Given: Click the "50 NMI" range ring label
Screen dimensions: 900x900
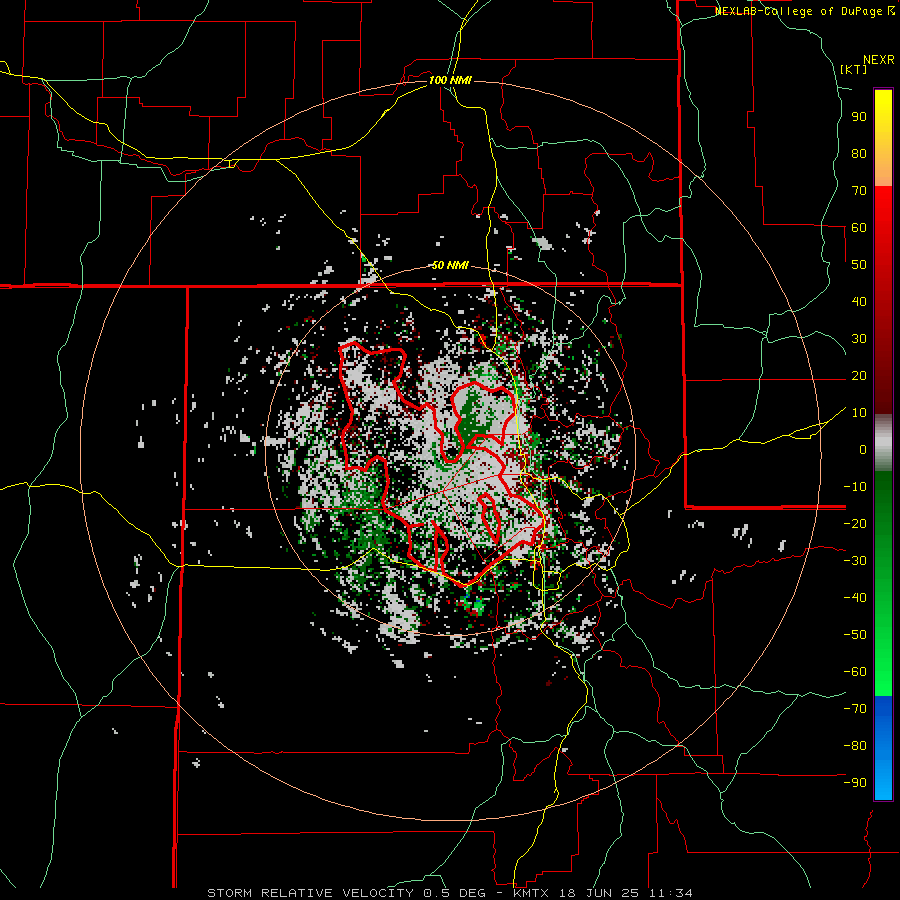Looking at the screenshot, I should [450, 265].
